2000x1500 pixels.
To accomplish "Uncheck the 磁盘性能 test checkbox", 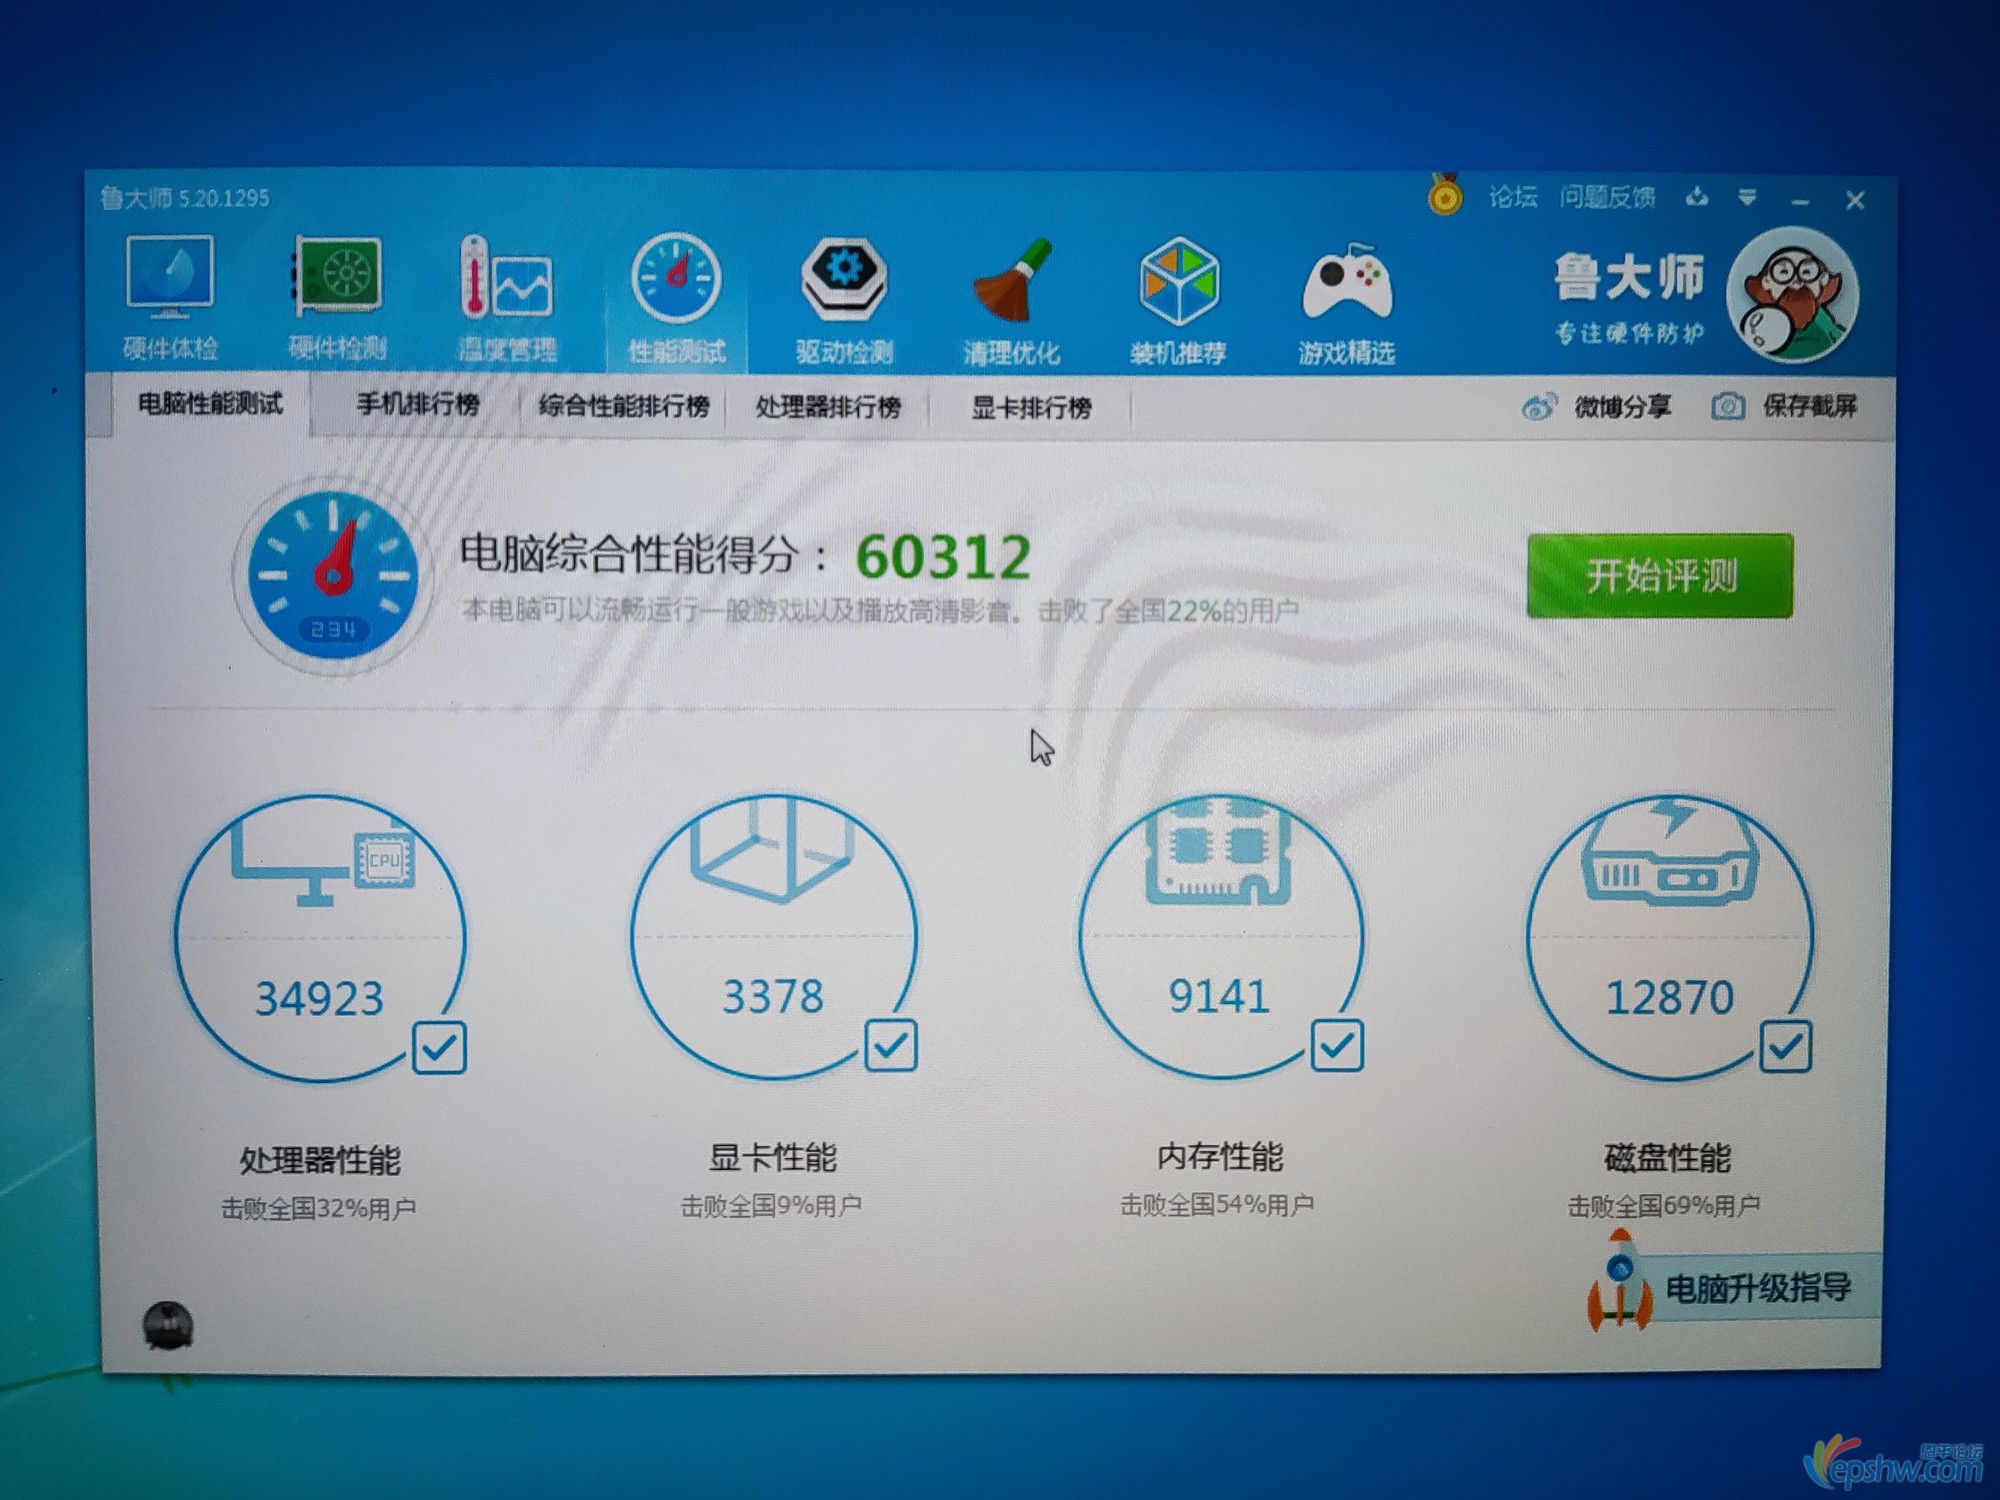I will pyautogui.click(x=1785, y=1047).
